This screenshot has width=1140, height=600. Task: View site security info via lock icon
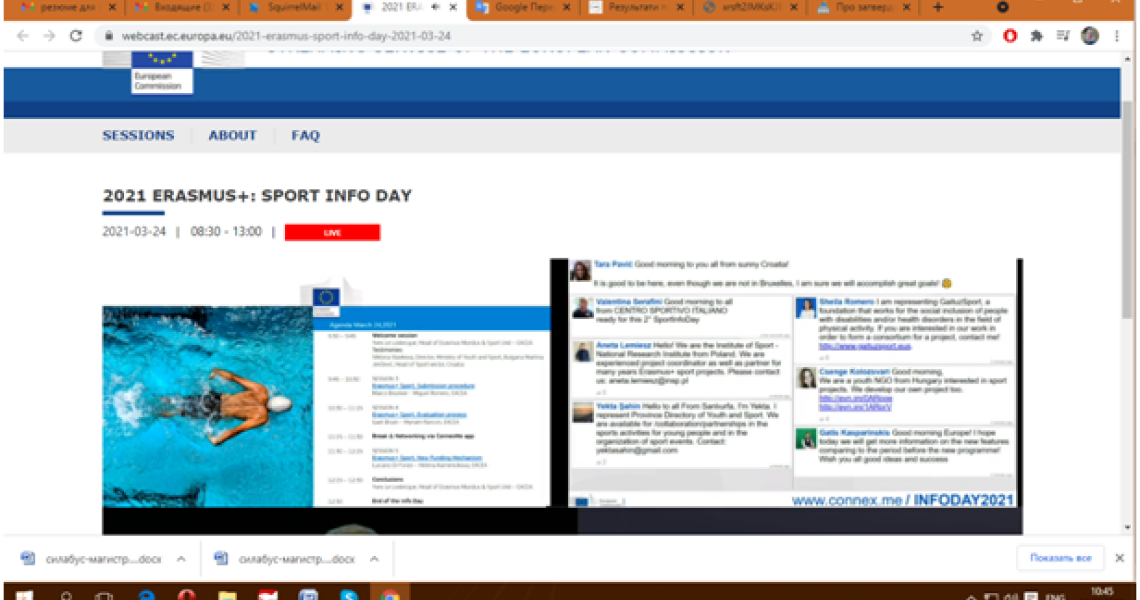pos(108,36)
